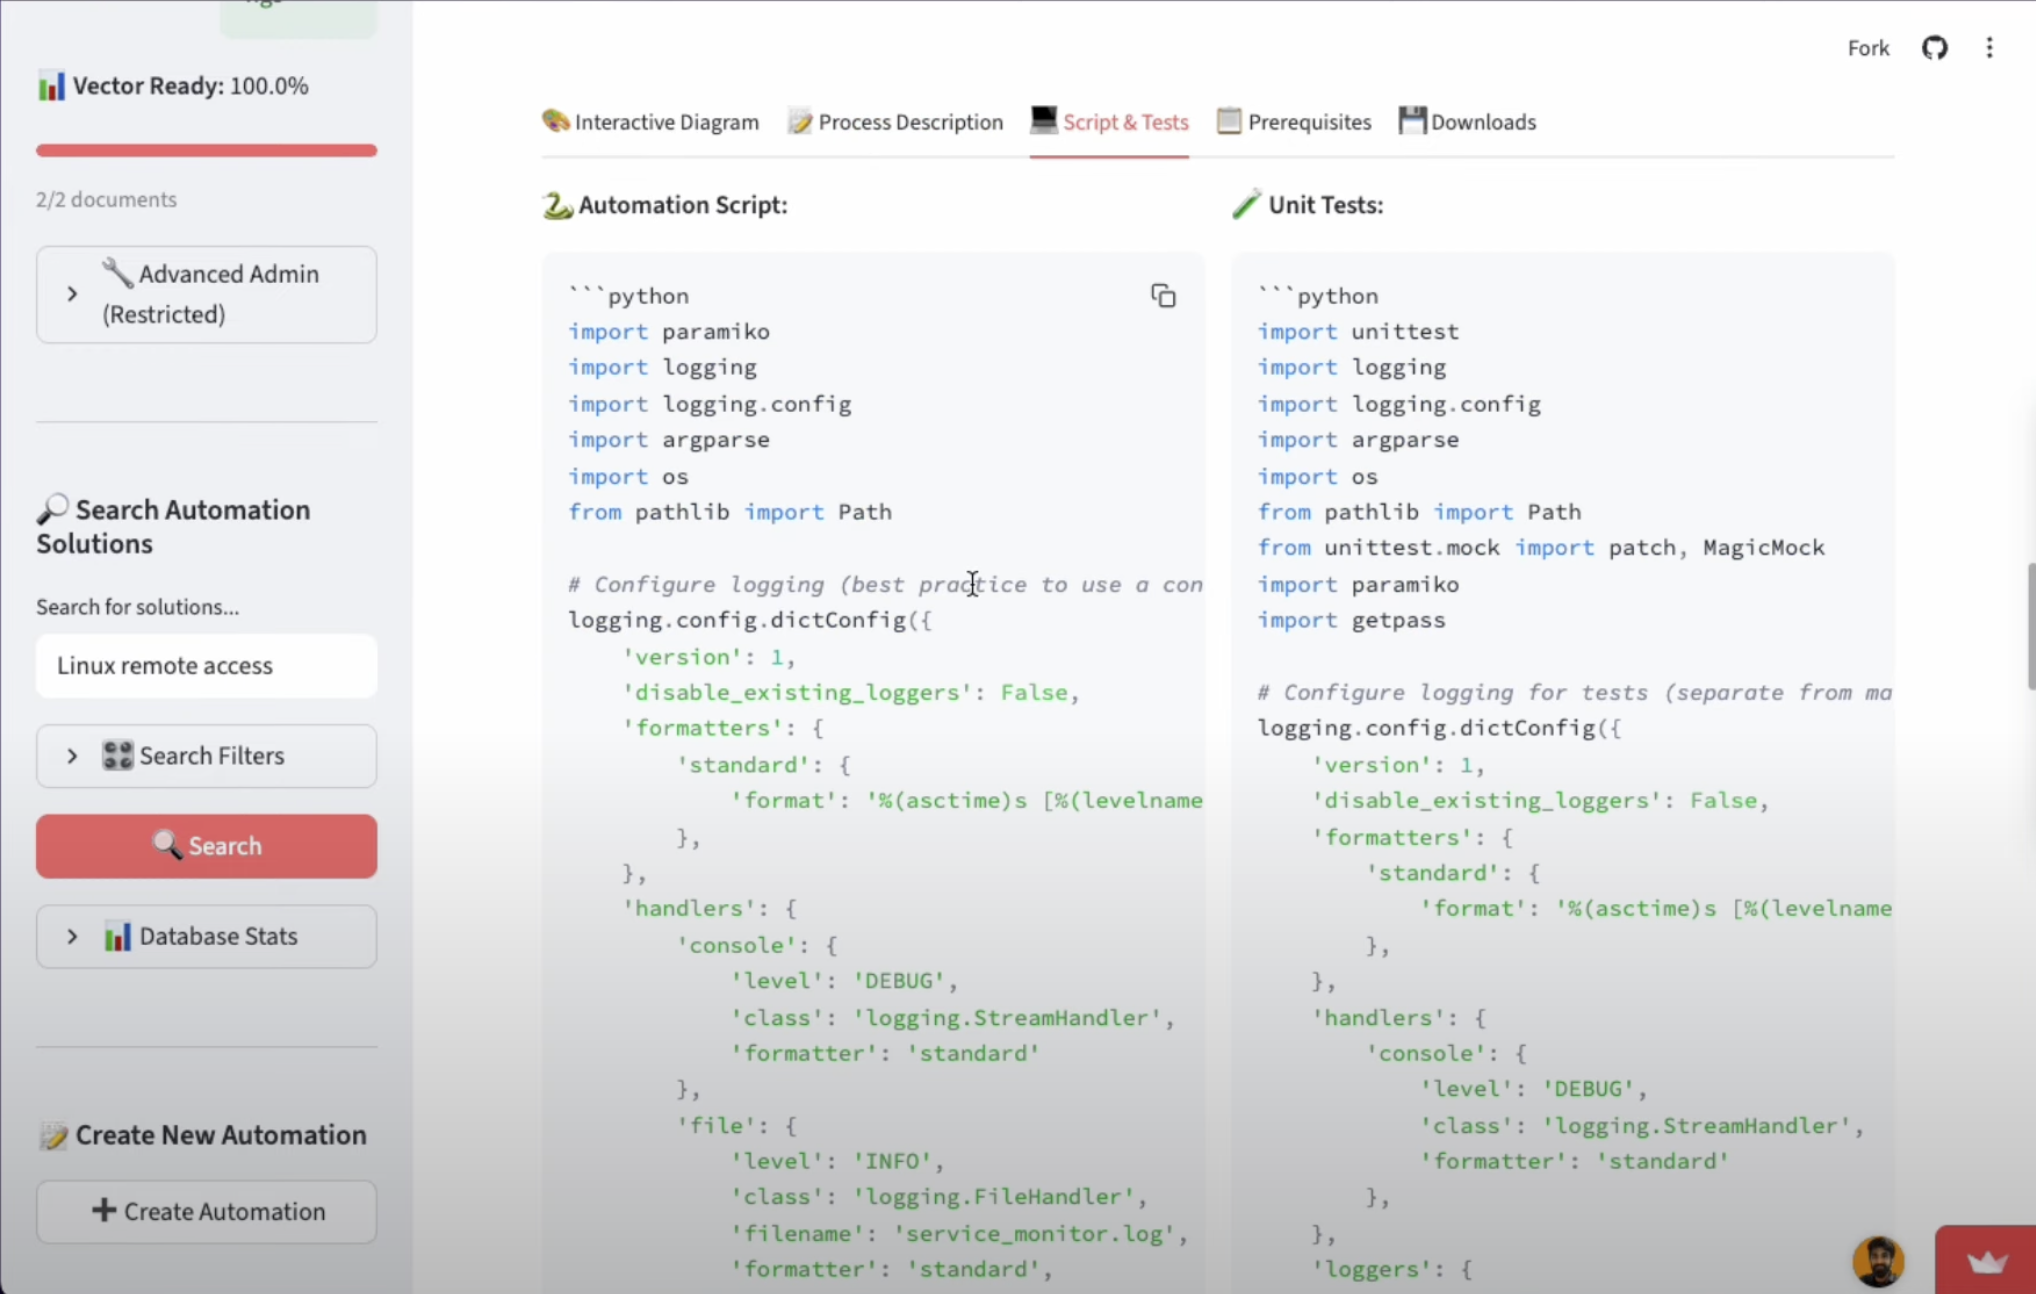Expand the Advanced Admin (Restricted) section

(x=206, y=294)
